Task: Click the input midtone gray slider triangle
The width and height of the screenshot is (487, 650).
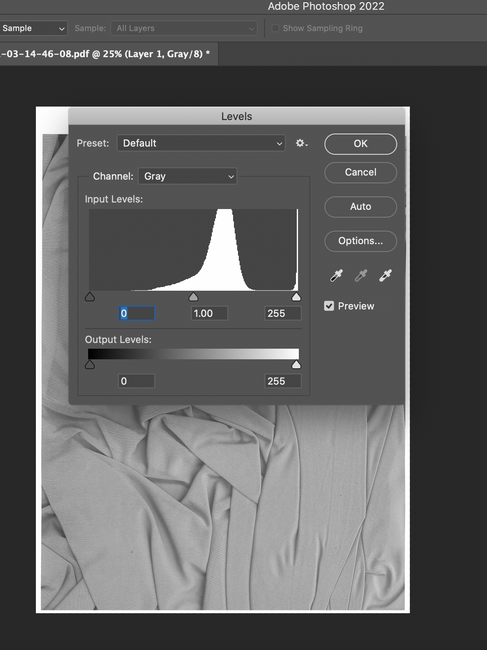Action: (x=193, y=297)
